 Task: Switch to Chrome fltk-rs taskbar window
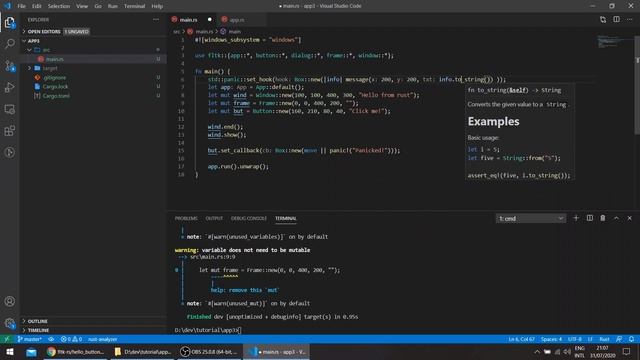tap(76, 352)
